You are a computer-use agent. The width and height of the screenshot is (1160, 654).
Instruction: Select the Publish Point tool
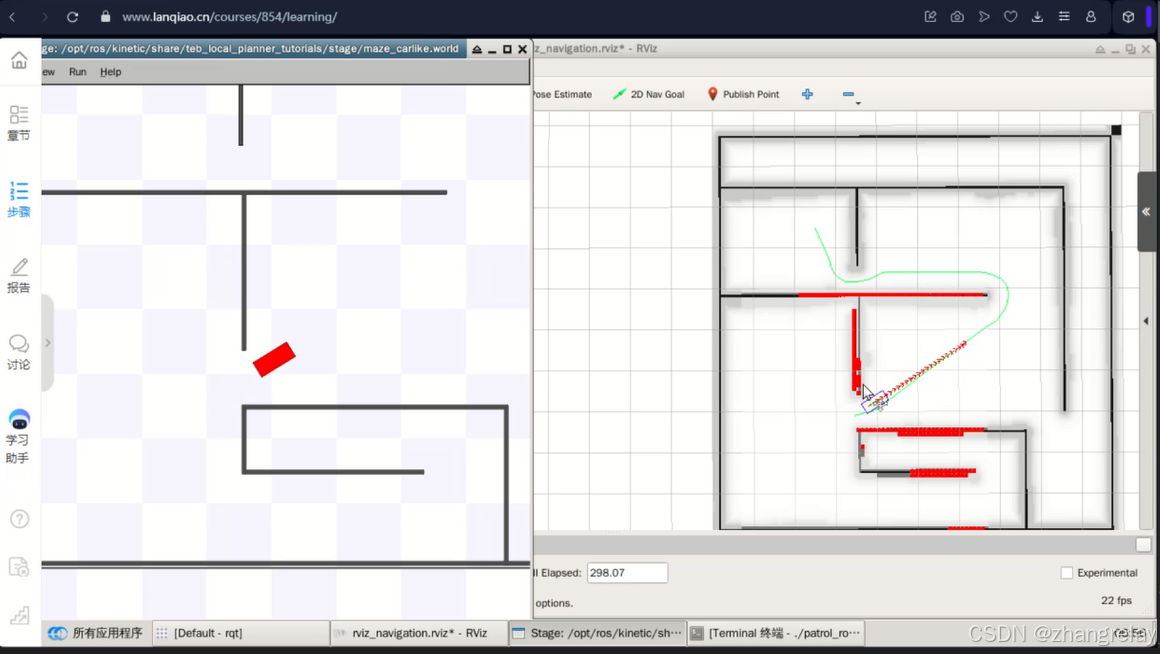pyautogui.click(x=743, y=94)
